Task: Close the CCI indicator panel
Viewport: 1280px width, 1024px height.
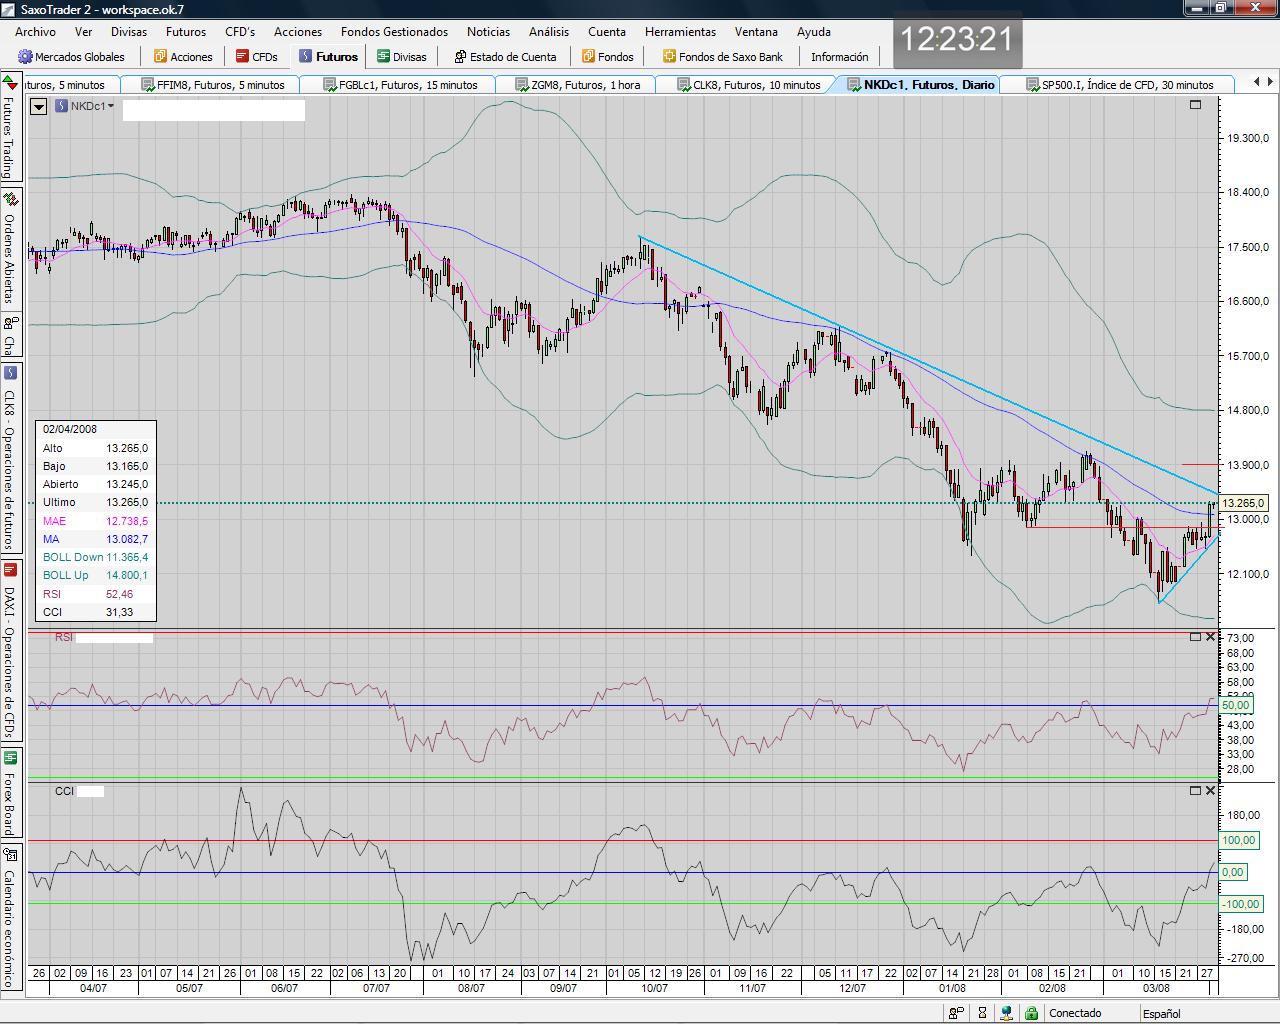Action: pos(1210,790)
